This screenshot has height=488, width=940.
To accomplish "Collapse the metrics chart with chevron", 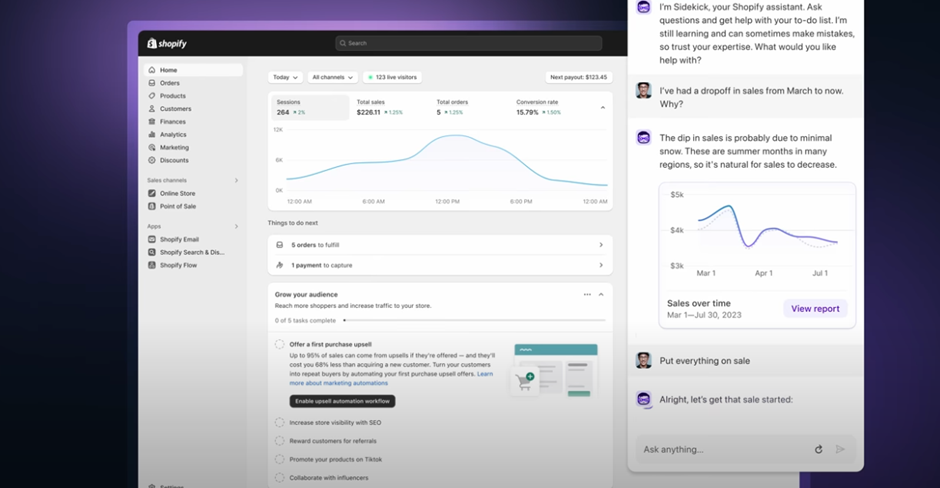I will [x=602, y=108].
